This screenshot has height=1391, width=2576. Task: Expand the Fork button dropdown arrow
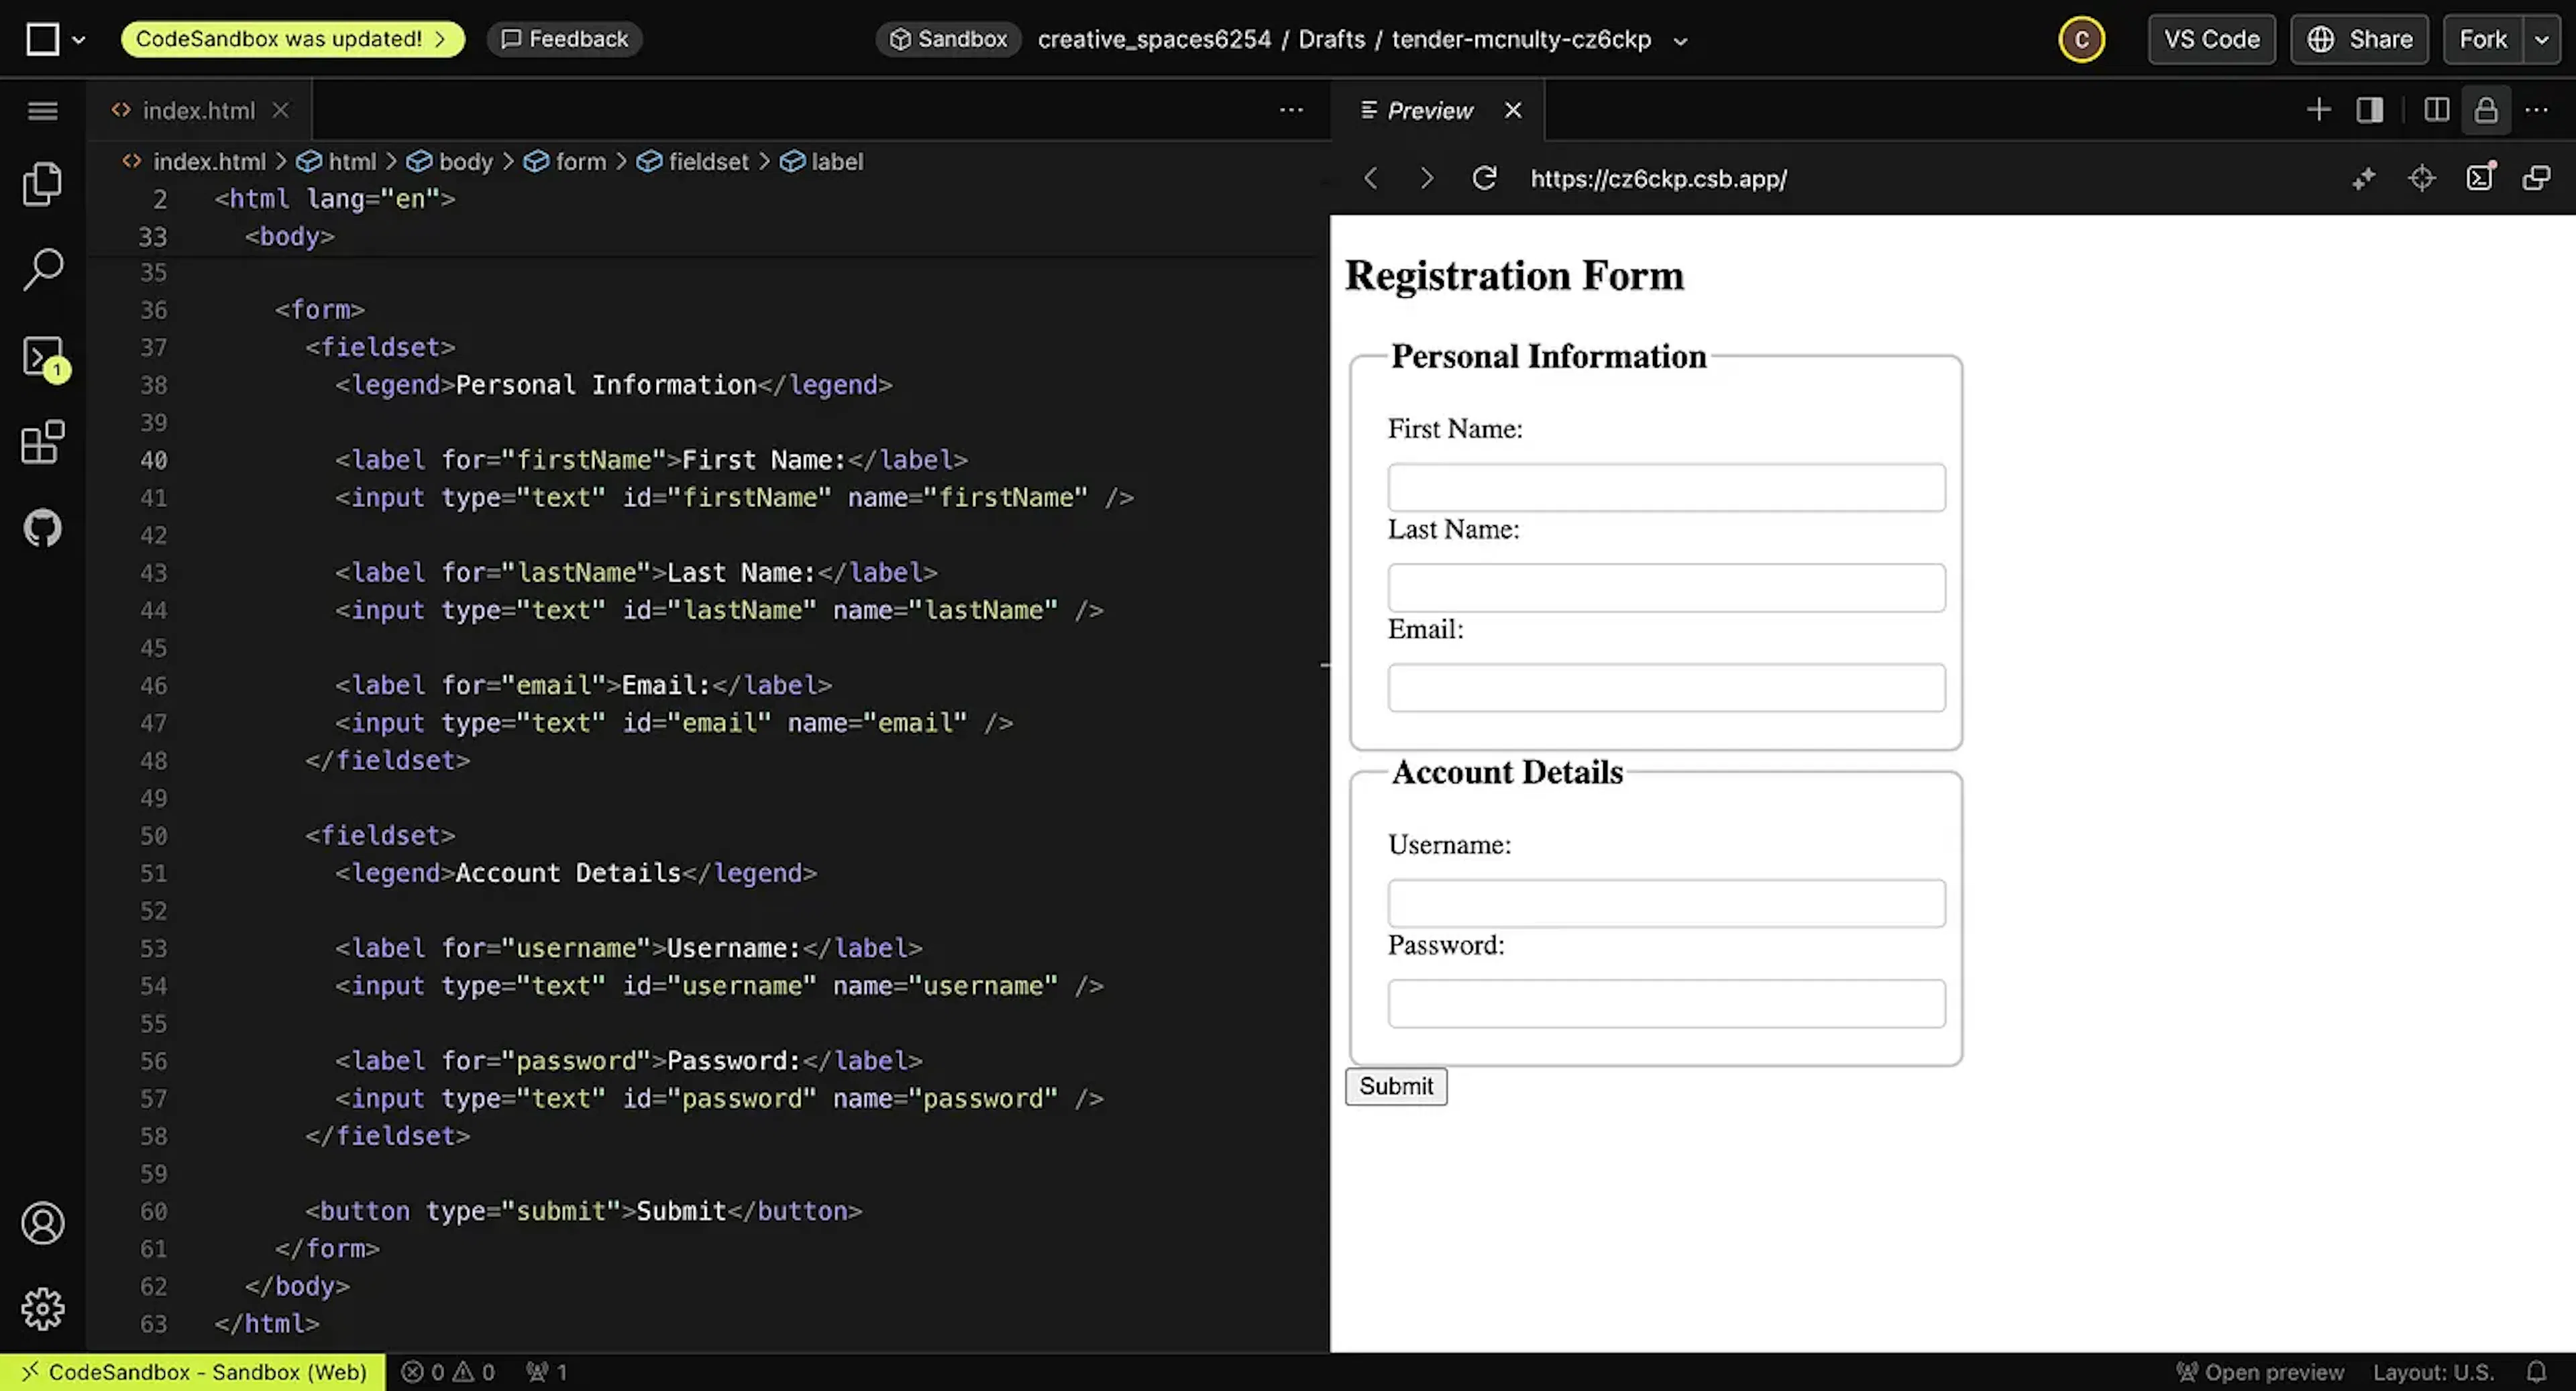click(x=2541, y=40)
